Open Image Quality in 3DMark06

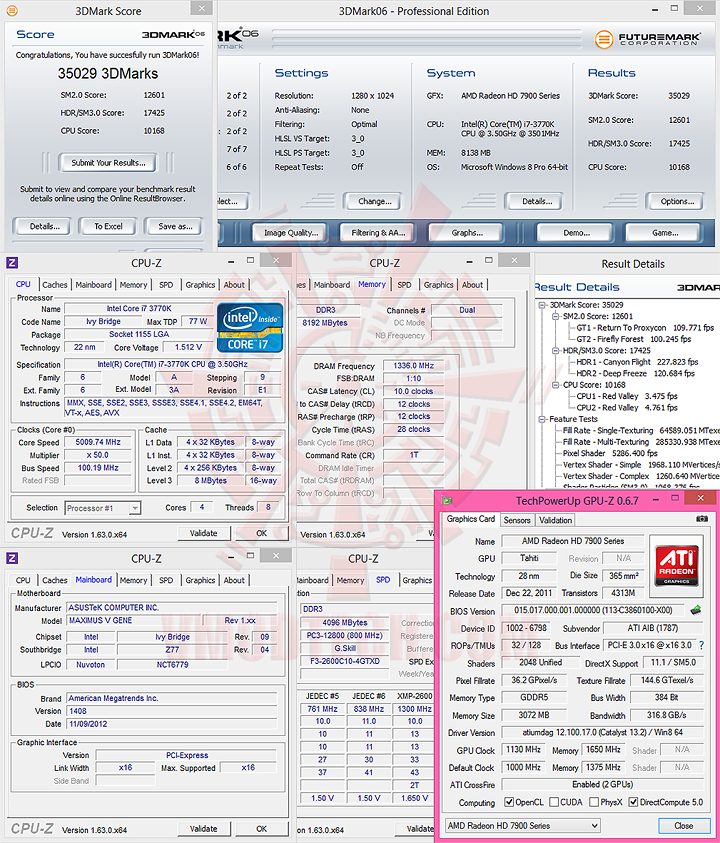[291, 233]
